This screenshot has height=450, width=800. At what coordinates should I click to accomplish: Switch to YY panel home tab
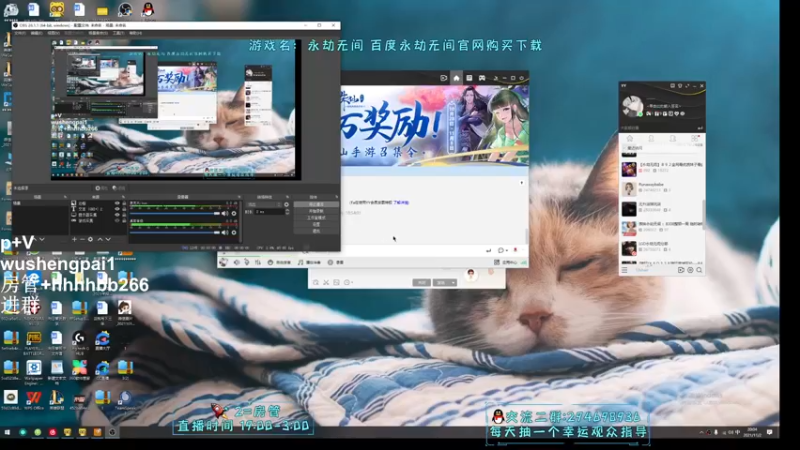[x=630, y=139]
